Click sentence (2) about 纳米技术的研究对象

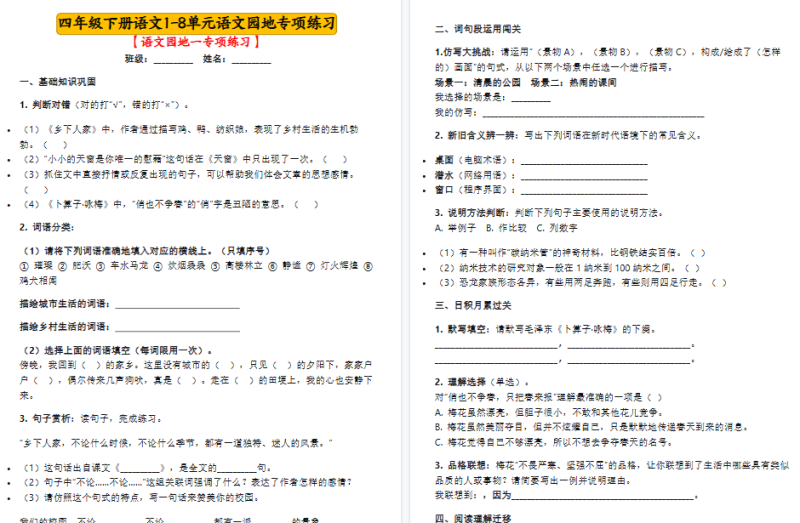(x=569, y=268)
